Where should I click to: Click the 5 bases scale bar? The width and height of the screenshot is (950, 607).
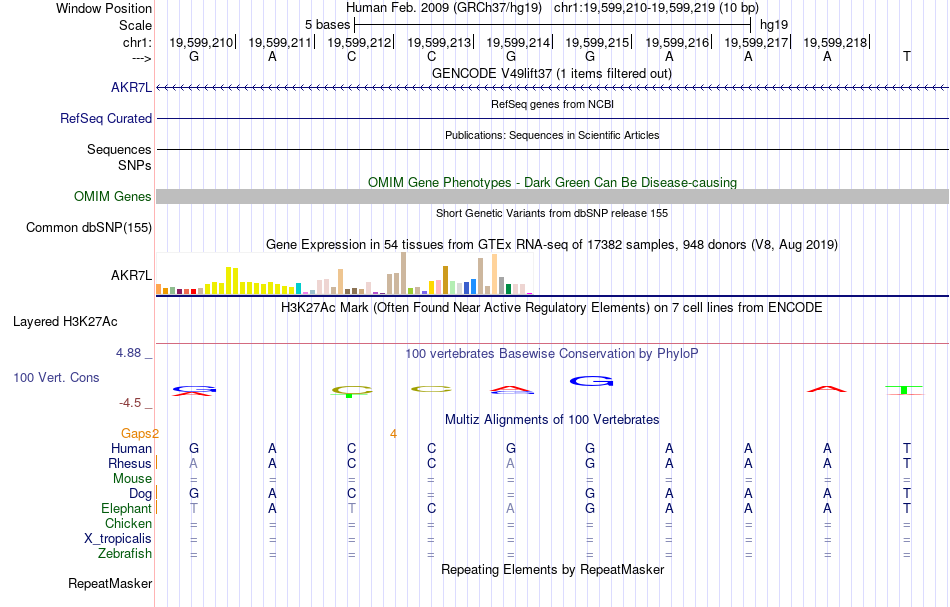point(552,25)
